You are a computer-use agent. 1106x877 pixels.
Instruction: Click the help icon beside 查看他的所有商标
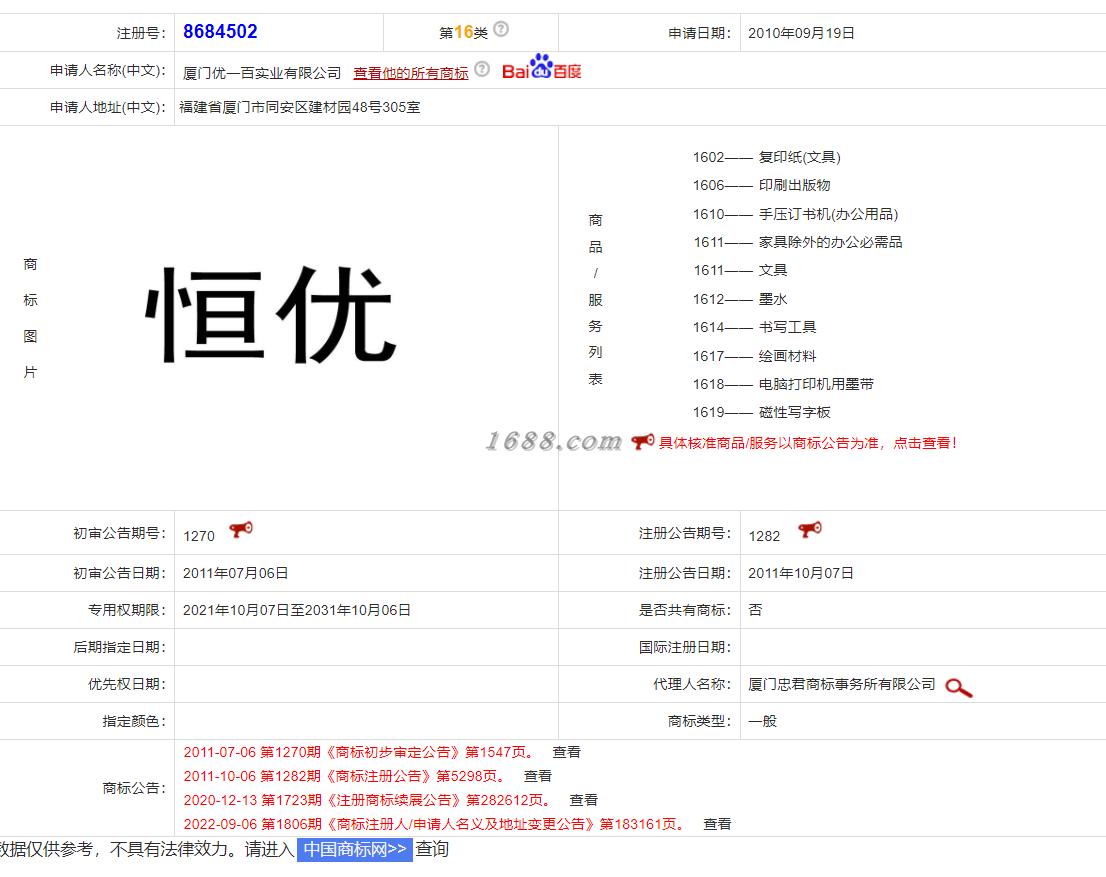[482, 68]
